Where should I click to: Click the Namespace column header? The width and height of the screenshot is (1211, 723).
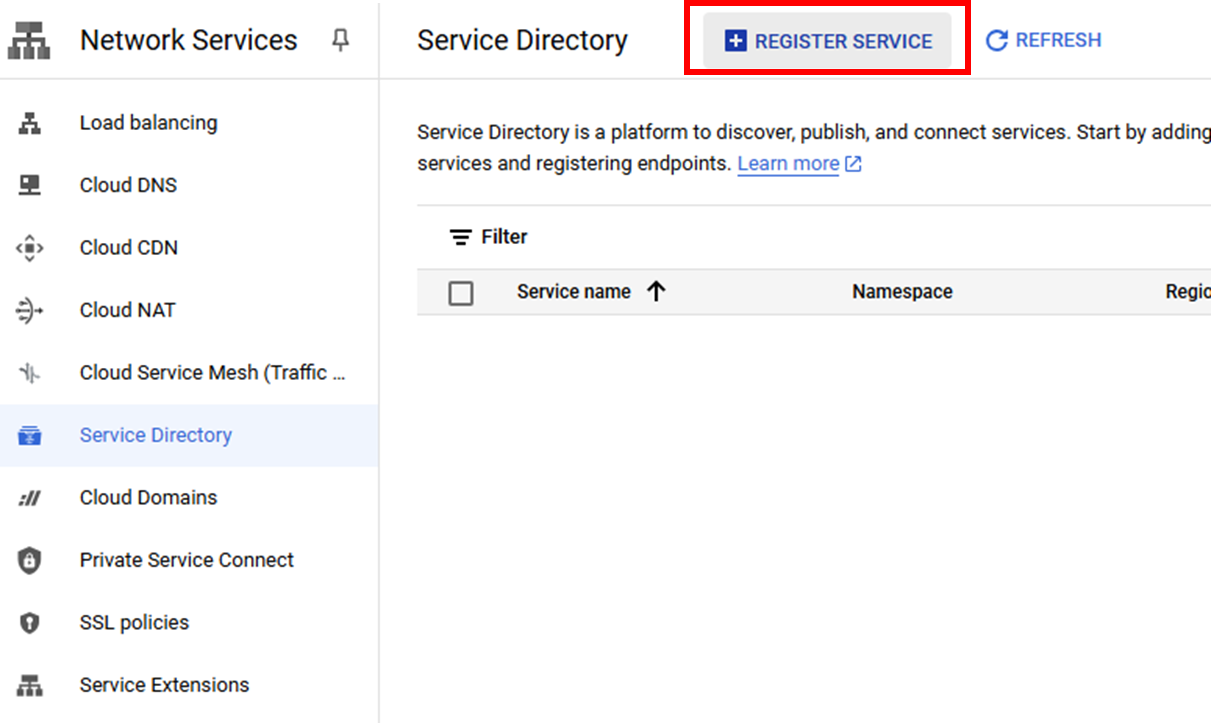coord(902,292)
